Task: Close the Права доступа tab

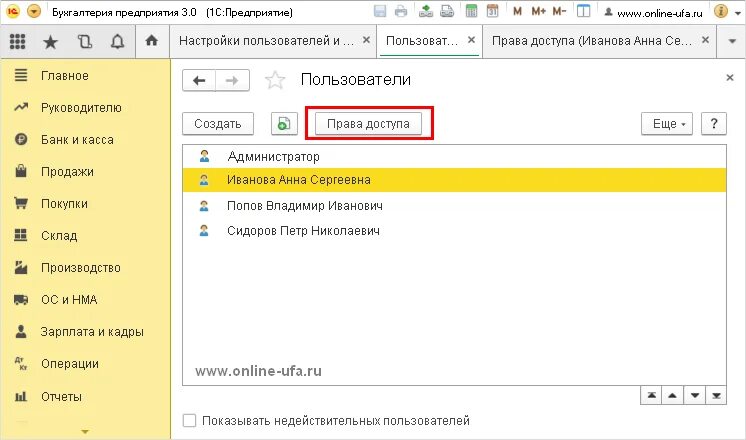Action: click(x=706, y=40)
